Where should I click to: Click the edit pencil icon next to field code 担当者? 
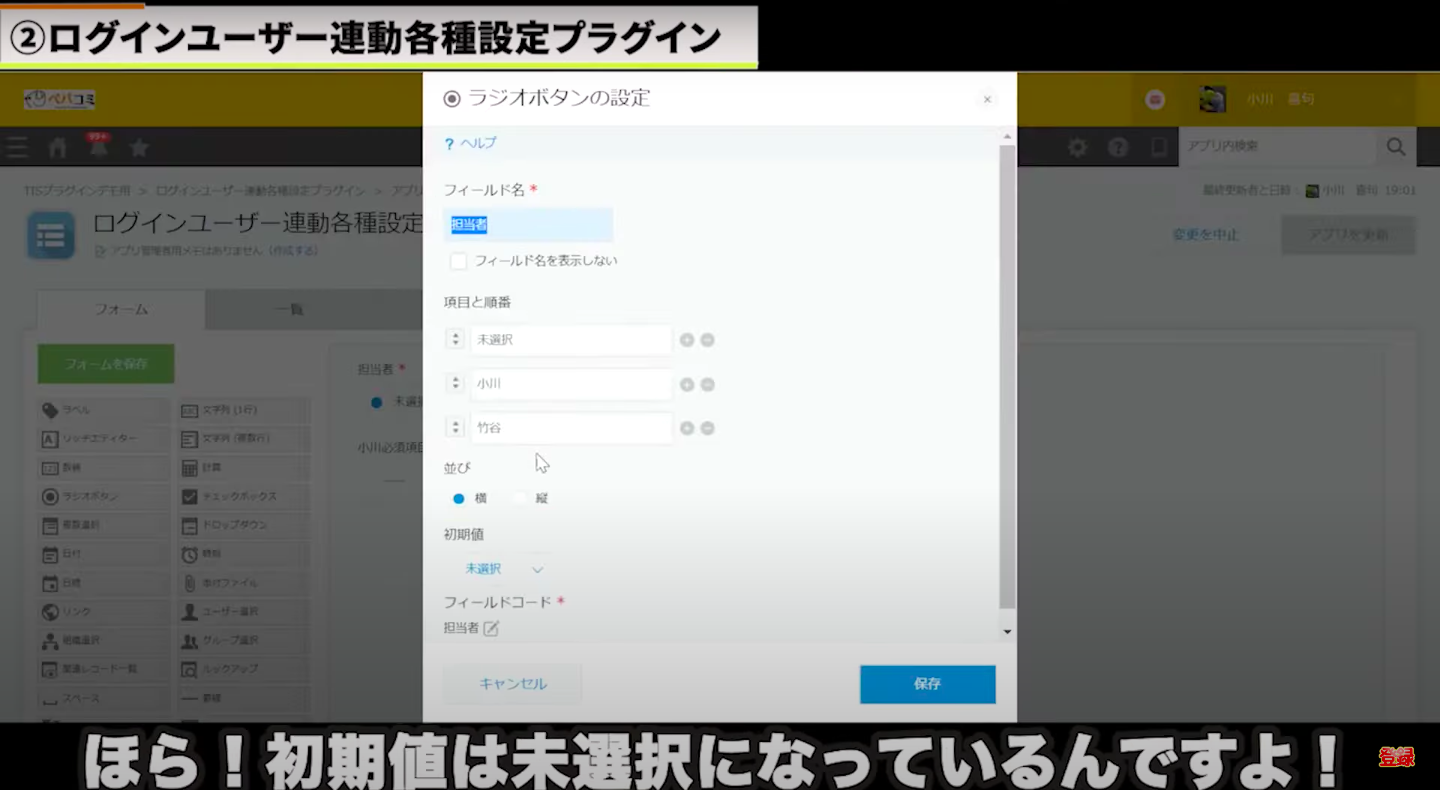point(491,628)
